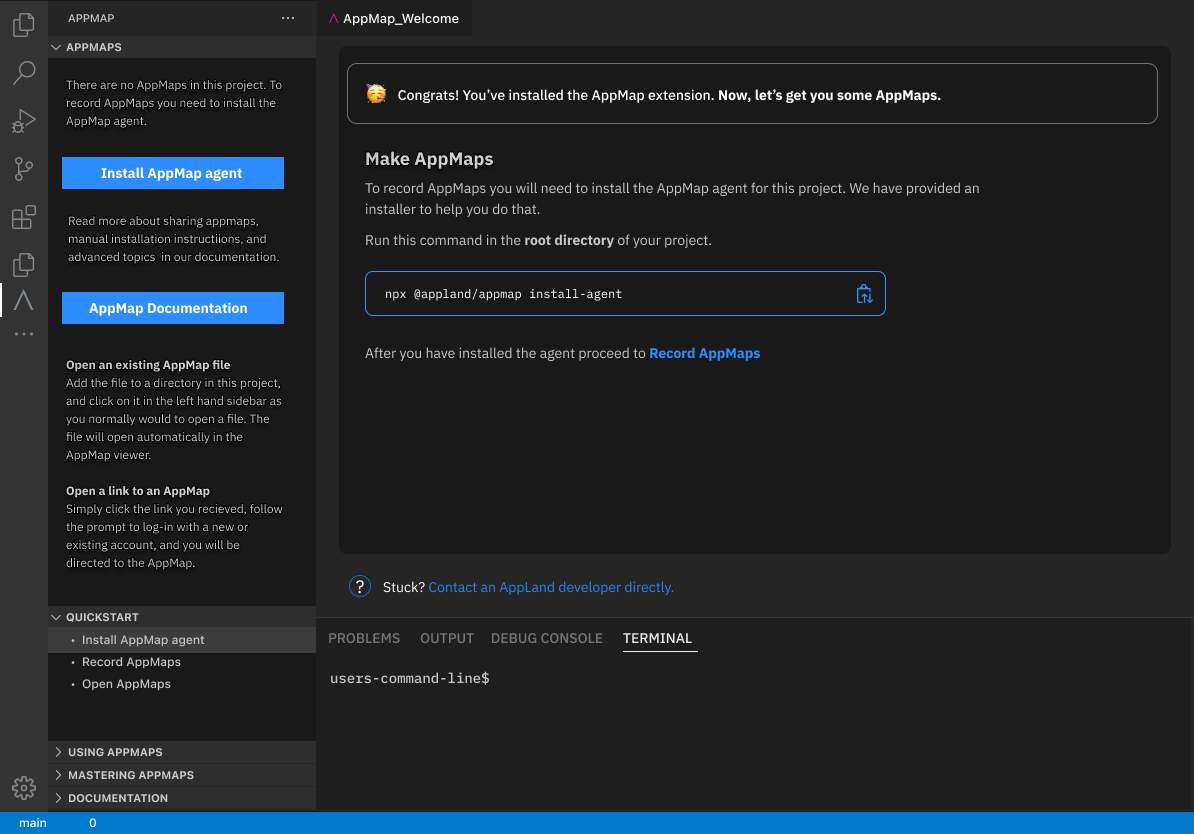Open the Source Control icon
The height and width of the screenshot is (834, 1194).
24,169
